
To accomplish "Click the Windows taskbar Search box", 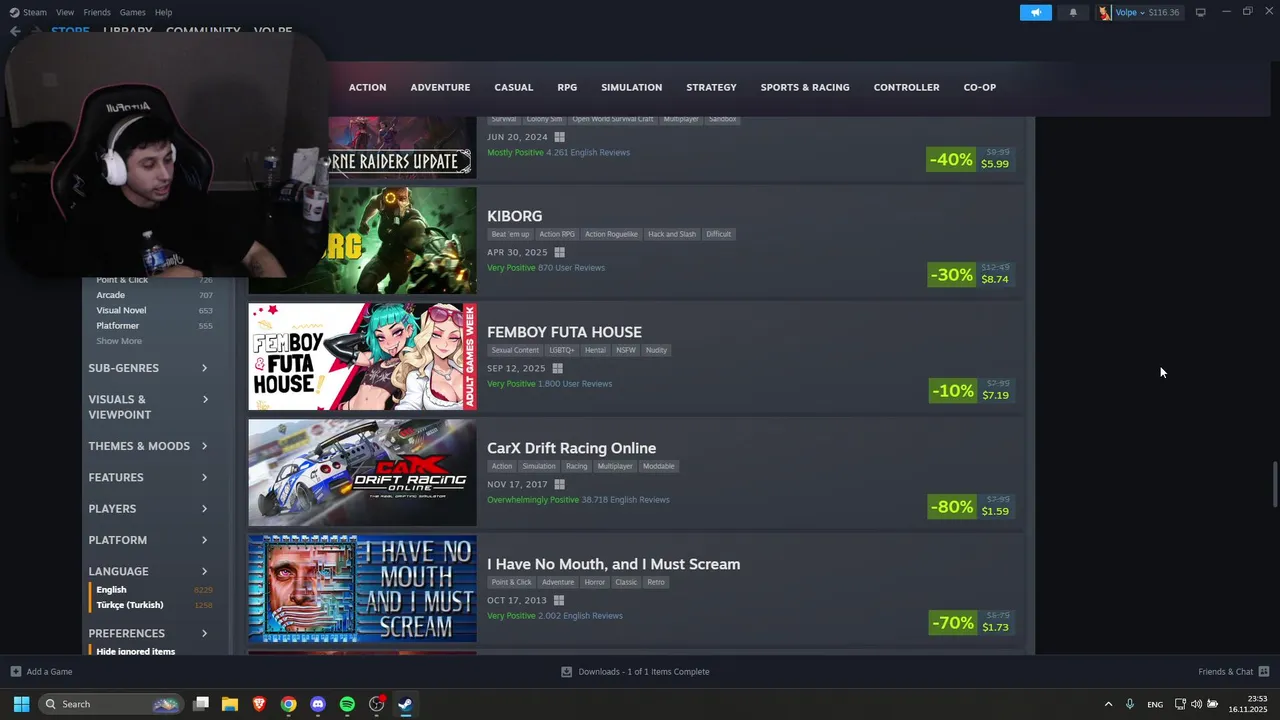I will point(111,704).
